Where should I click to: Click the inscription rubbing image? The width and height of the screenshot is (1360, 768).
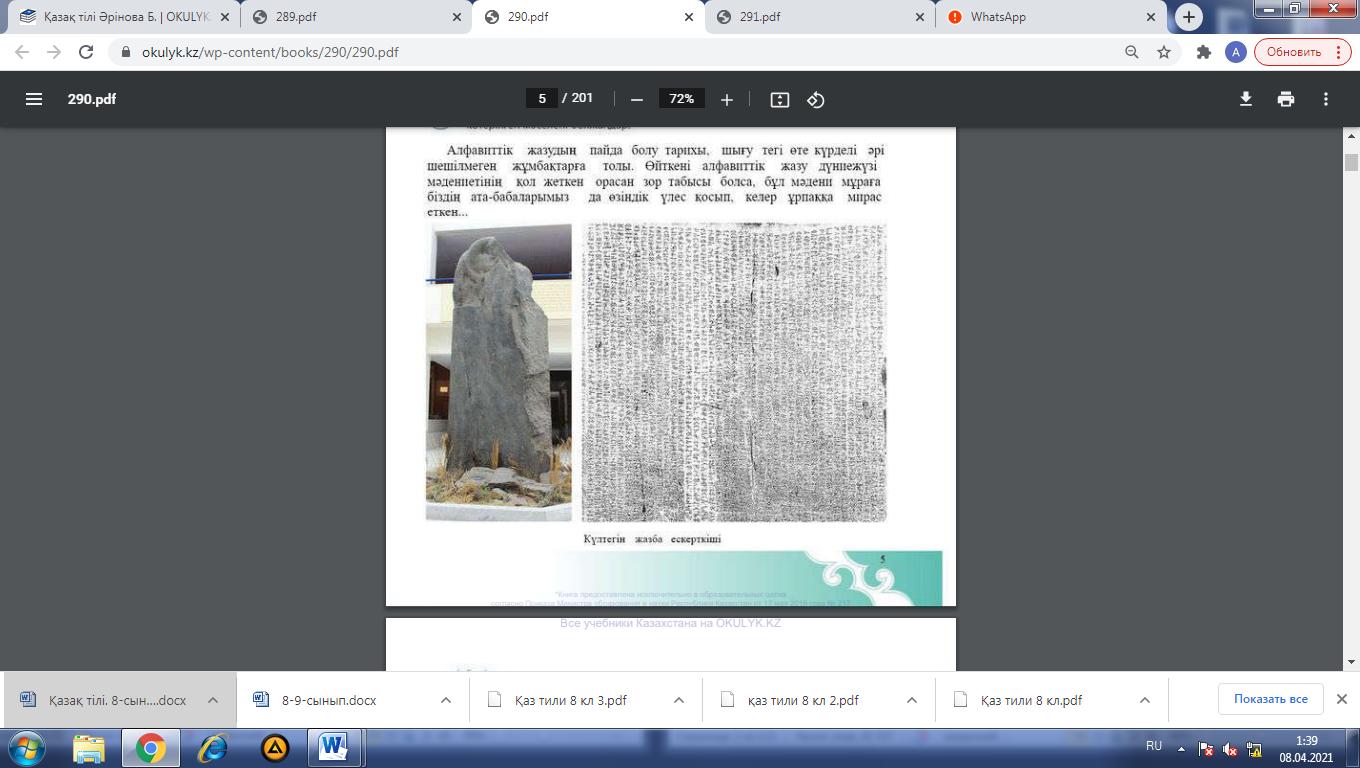point(734,372)
